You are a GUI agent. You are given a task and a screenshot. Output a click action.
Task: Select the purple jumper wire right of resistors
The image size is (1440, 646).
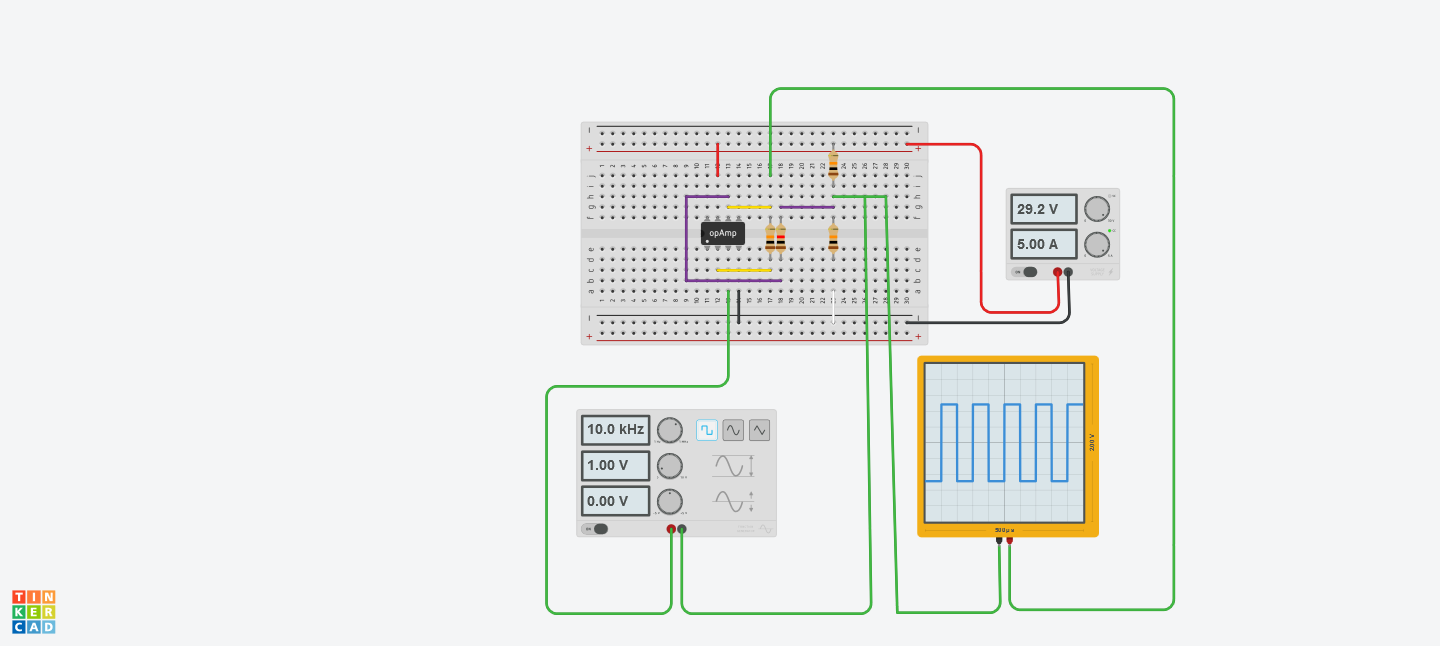pos(807,207)
